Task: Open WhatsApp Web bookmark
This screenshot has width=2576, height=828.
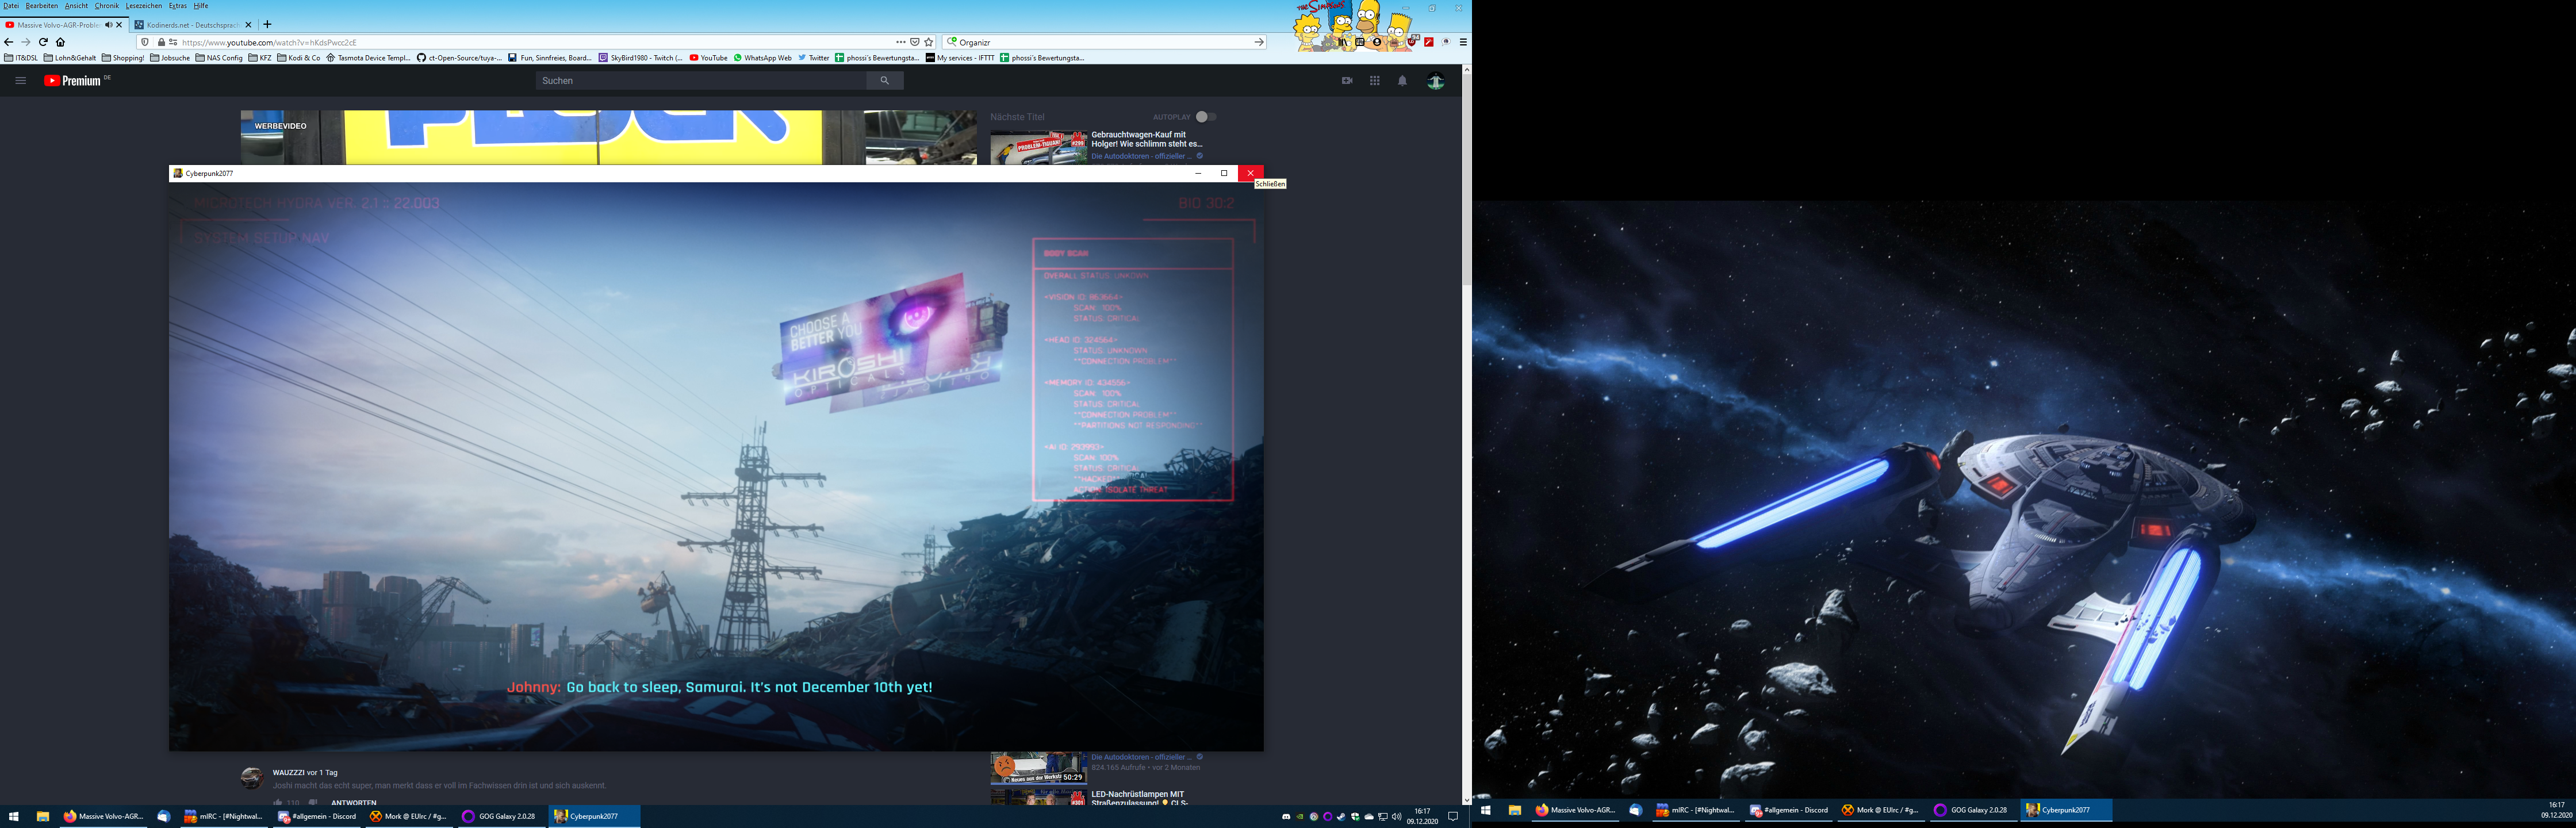Action: (762, 58)
